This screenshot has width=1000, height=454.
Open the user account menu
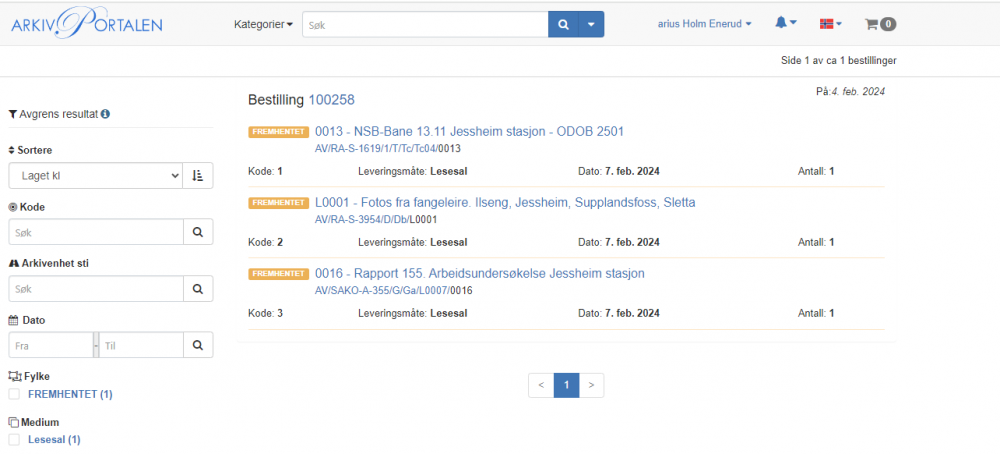704,23
